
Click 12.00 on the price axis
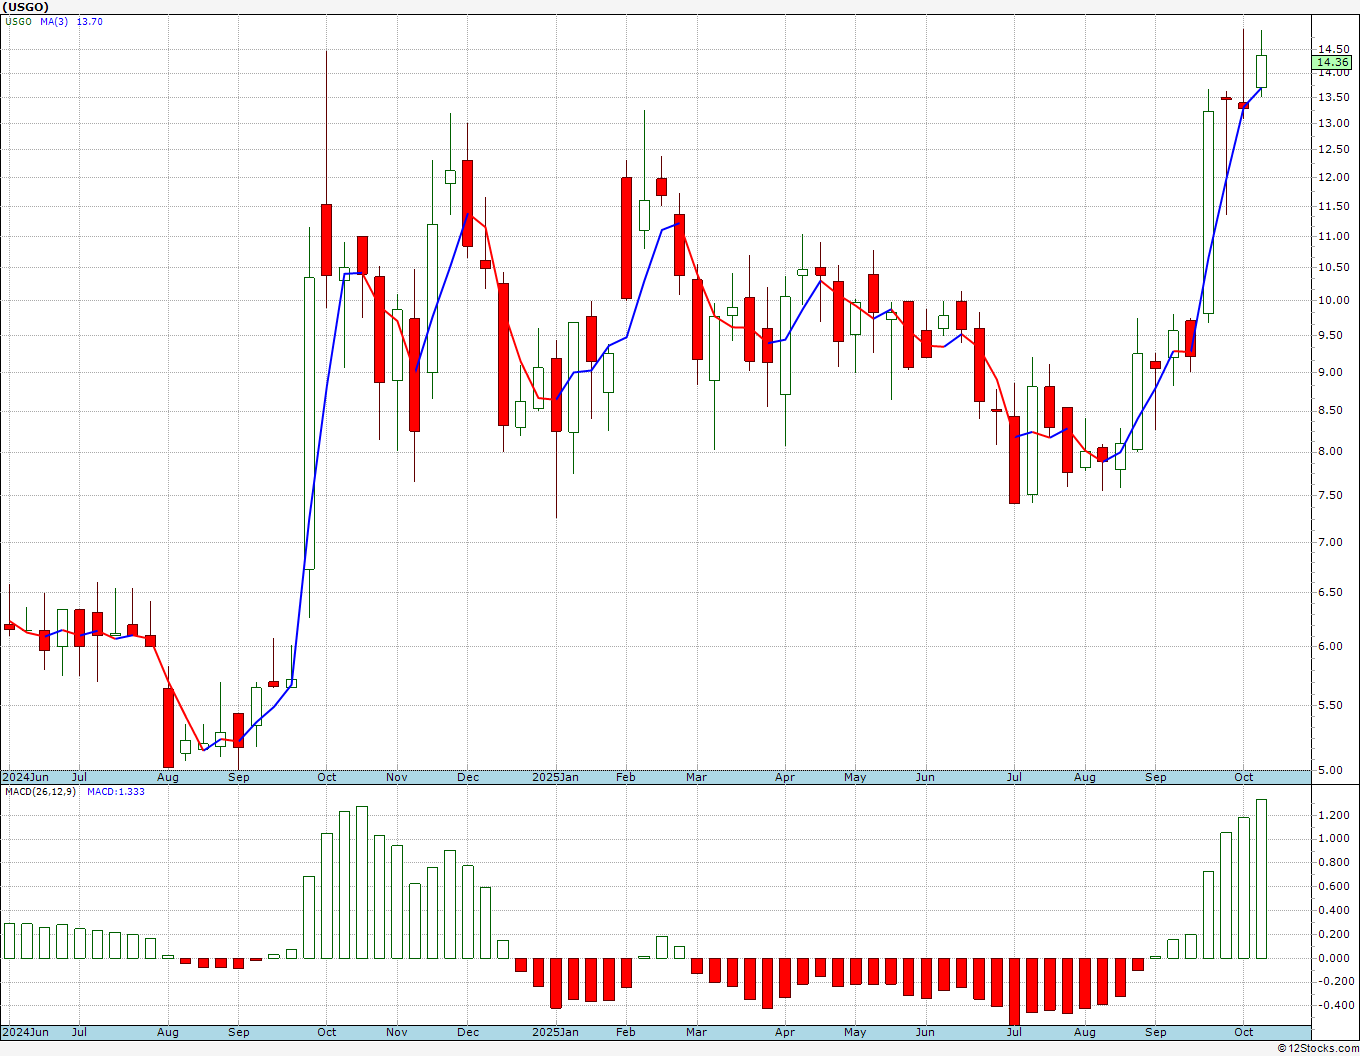coord(1332,178)
